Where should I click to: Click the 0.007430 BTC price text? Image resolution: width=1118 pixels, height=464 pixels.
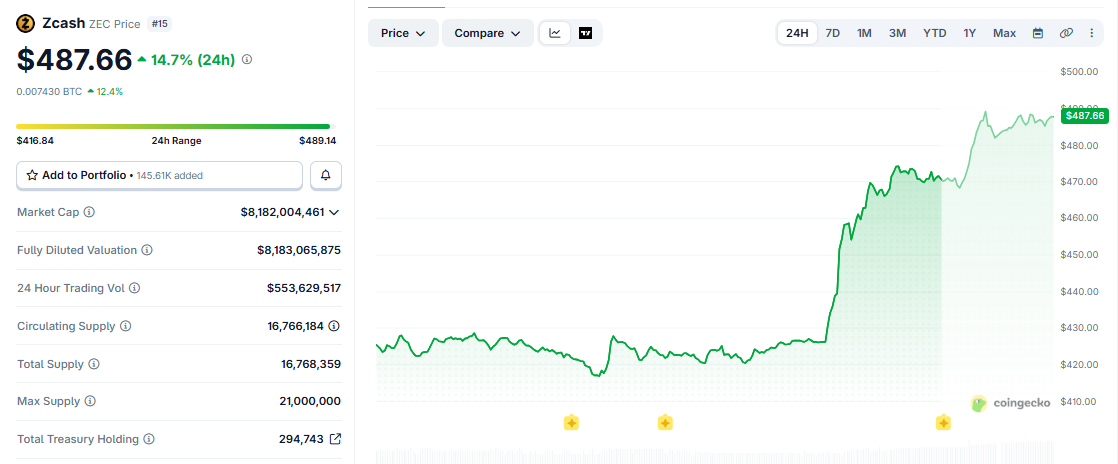(x=49, y=91)
